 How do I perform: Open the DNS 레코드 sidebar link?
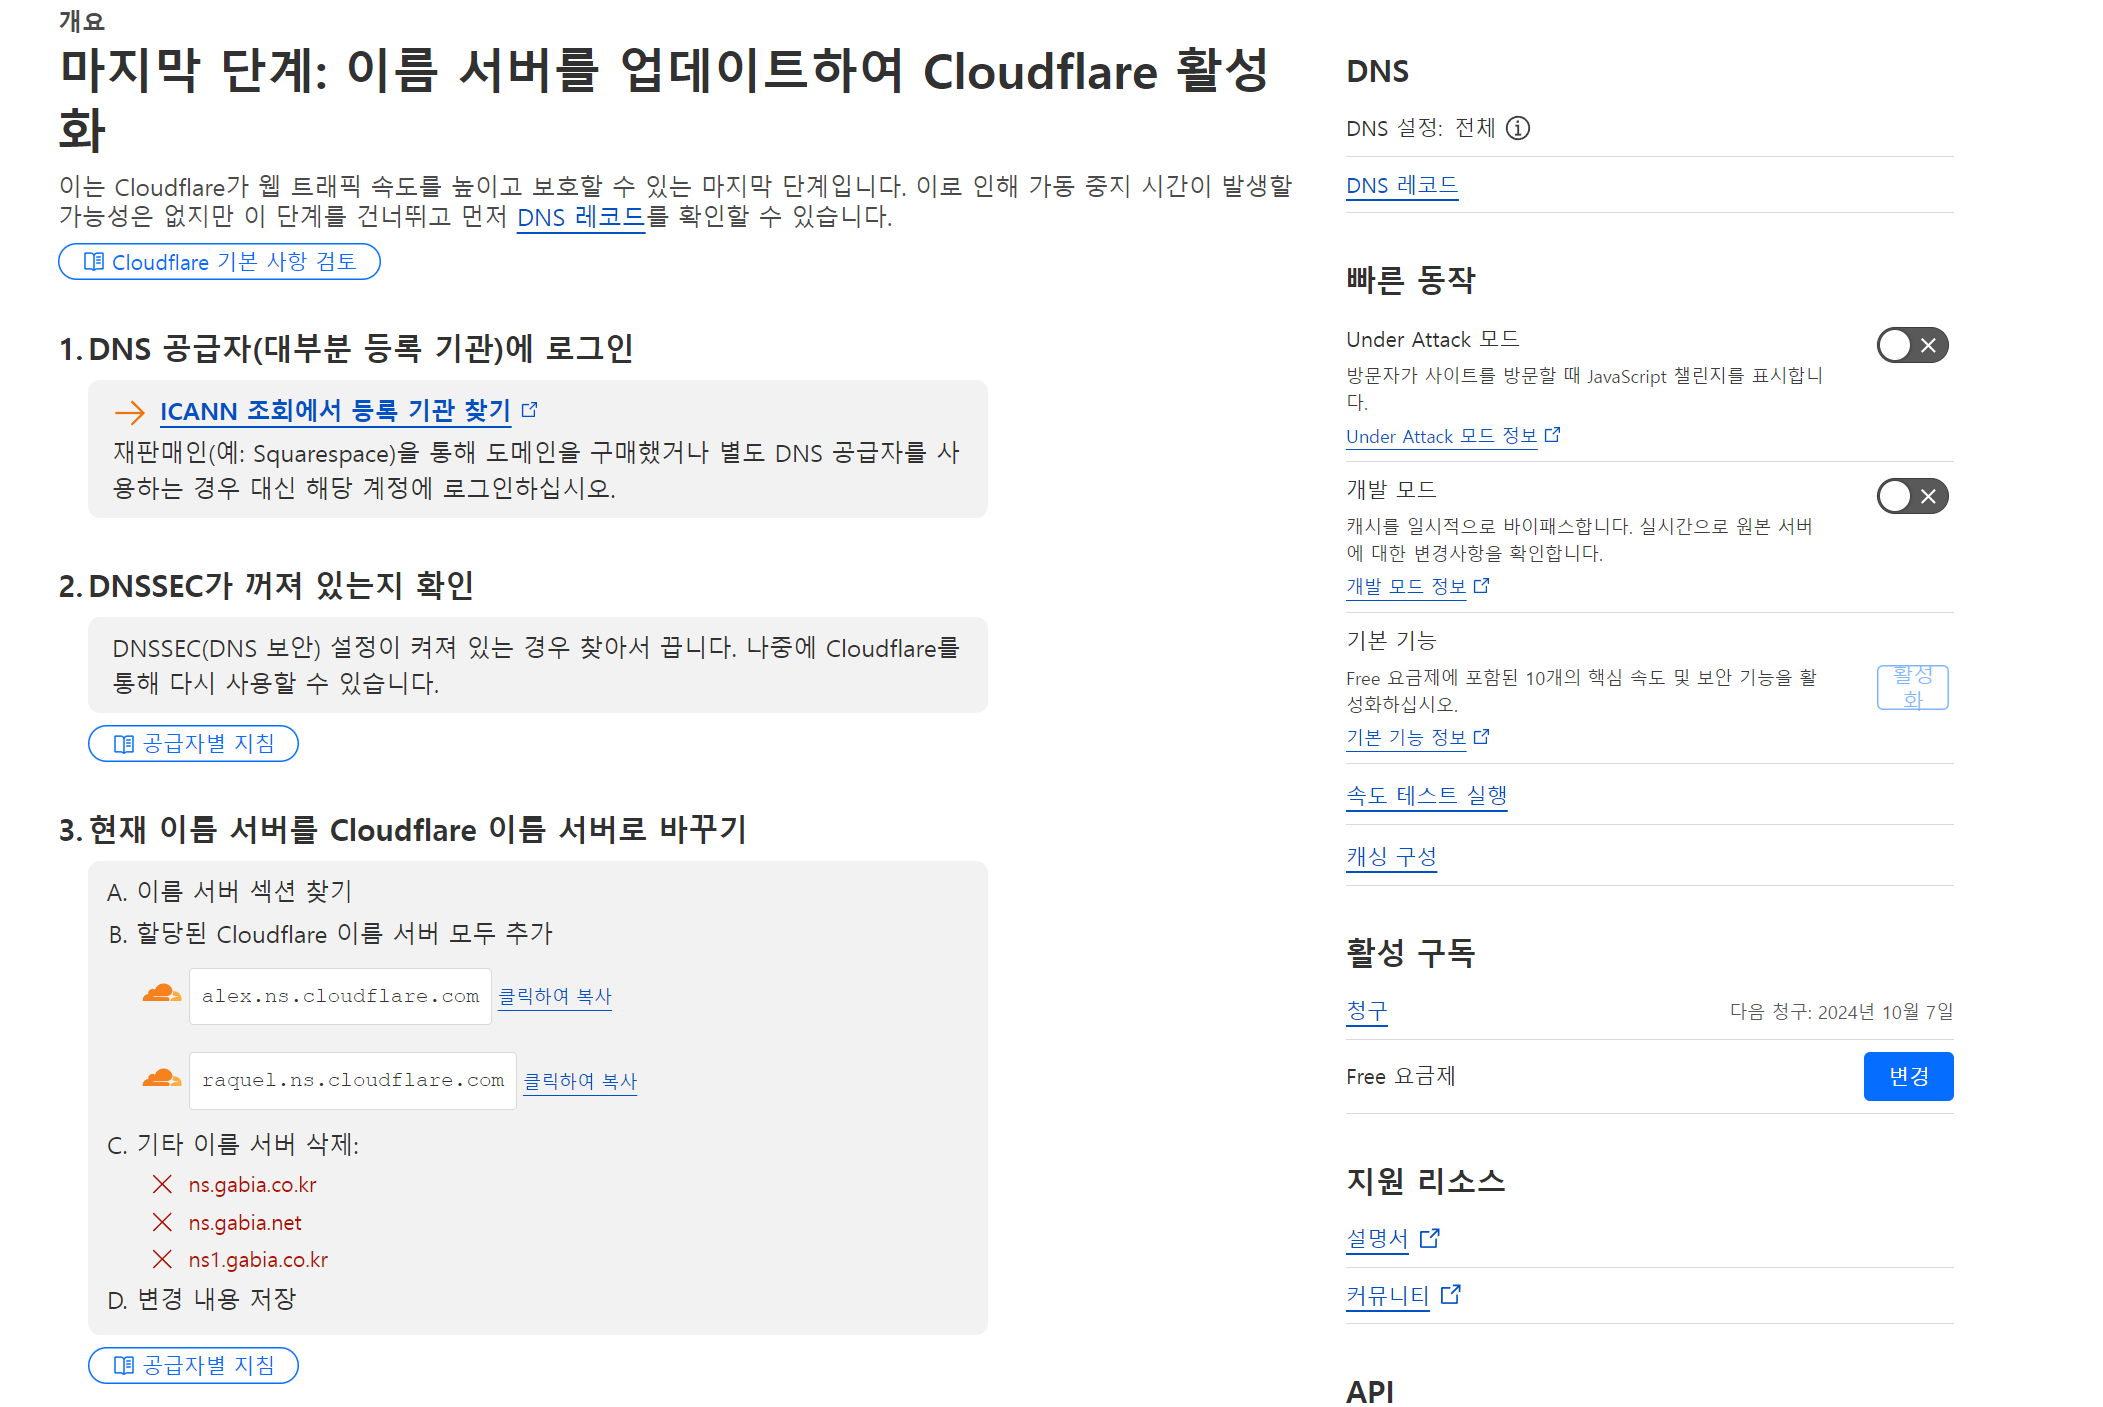(x=1401, y=186)
